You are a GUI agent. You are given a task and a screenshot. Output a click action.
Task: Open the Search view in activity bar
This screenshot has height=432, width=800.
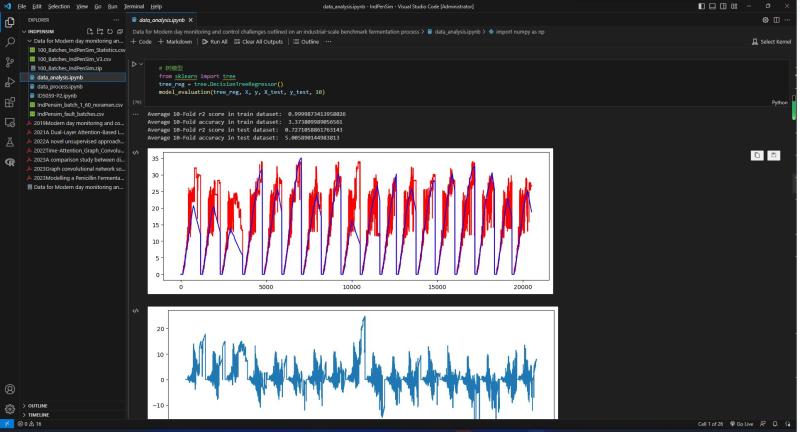[x=9, y=42]
